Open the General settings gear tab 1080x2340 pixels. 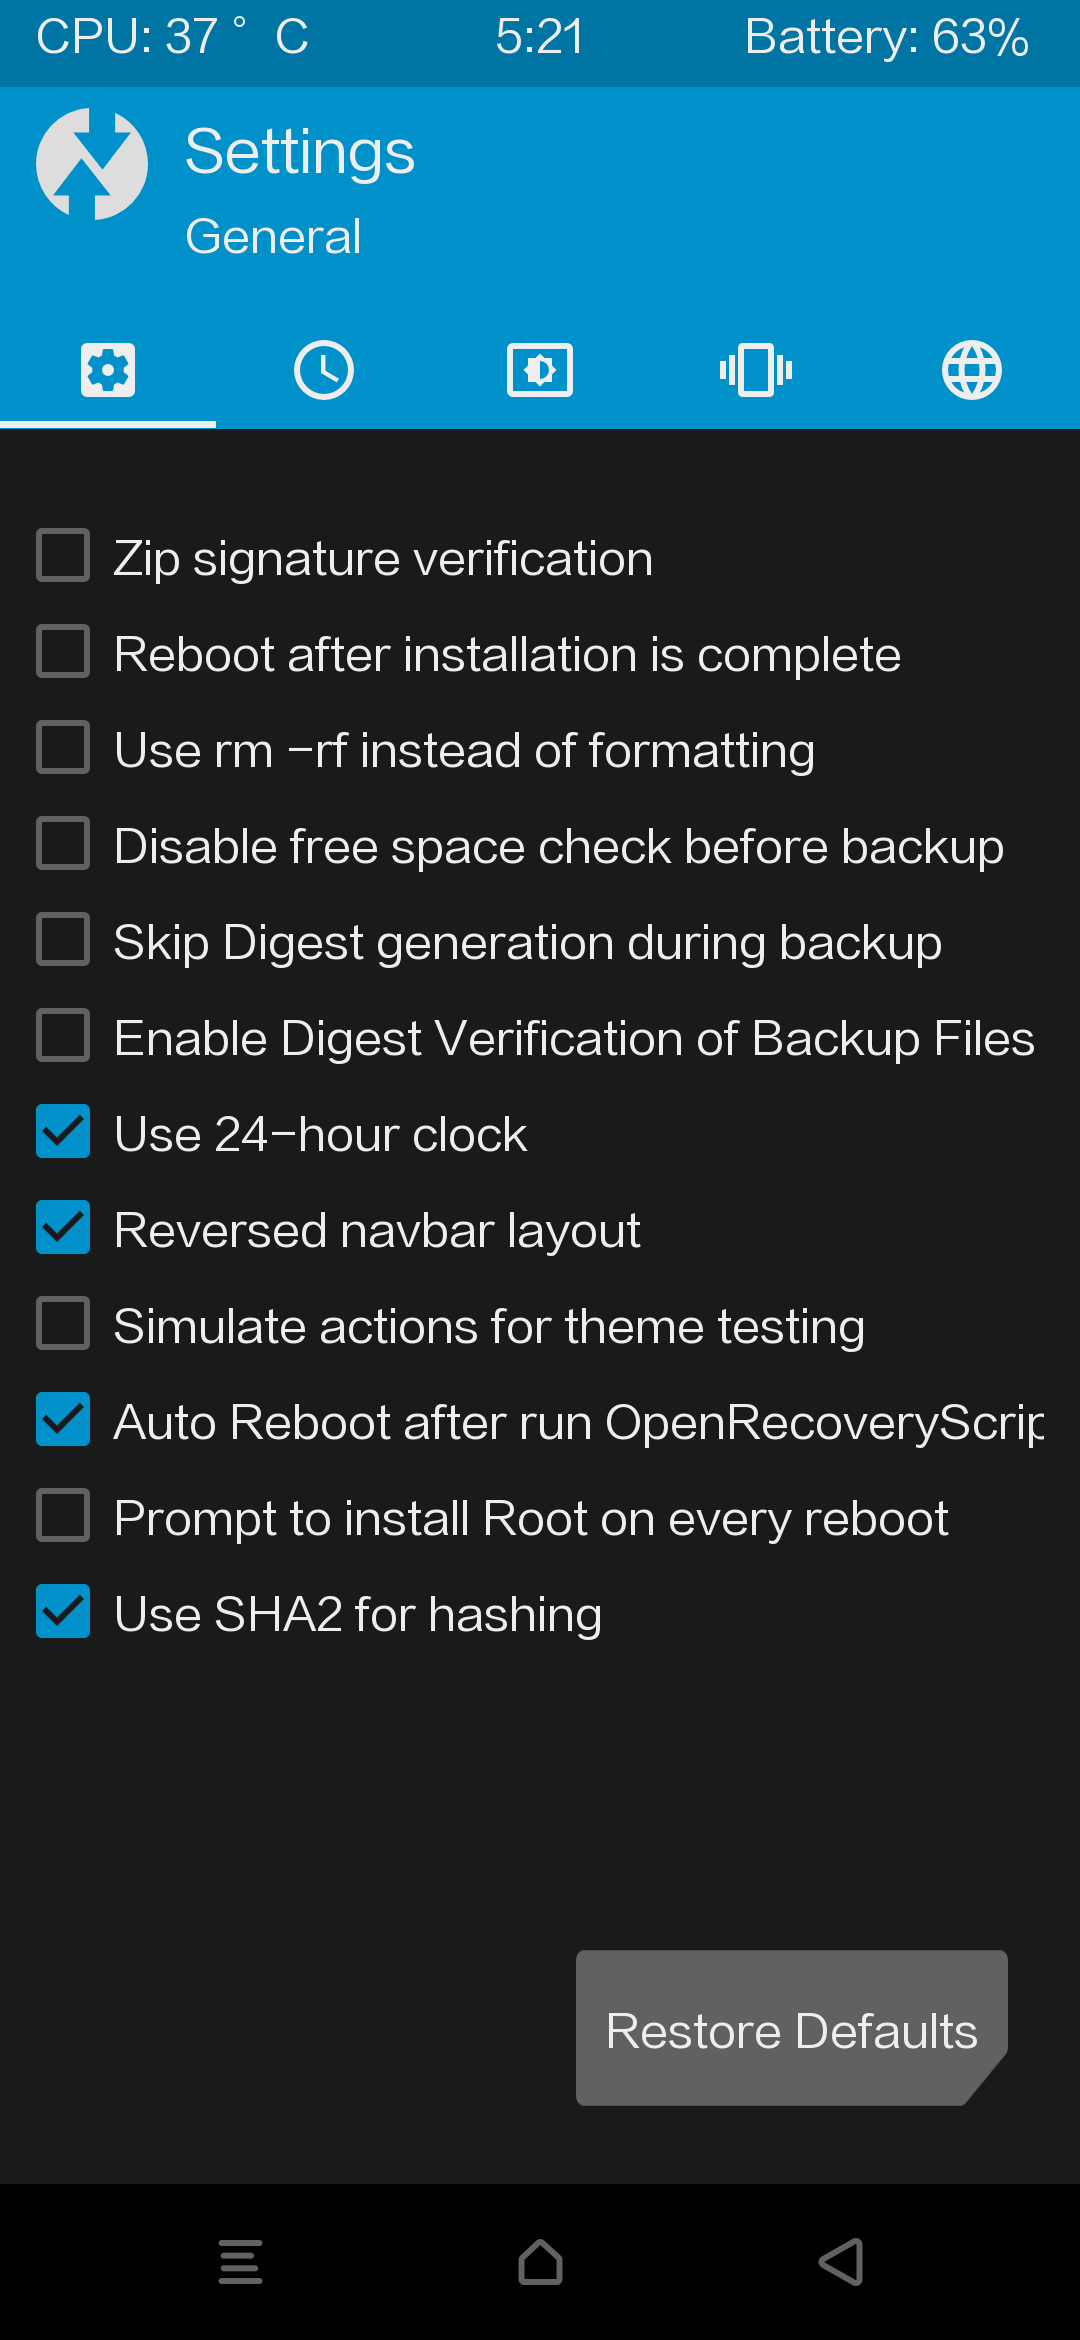click(108, 370)
